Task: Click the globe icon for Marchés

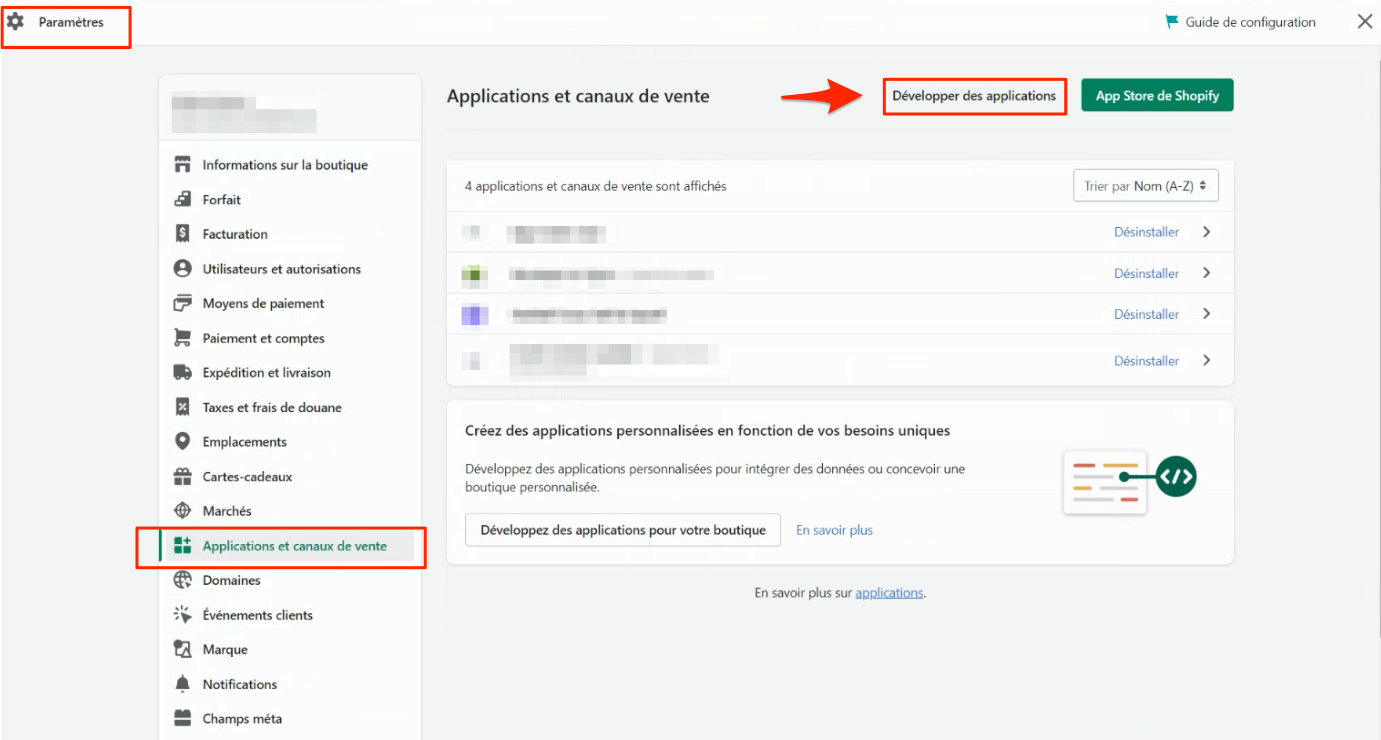Action: tap(182, 511)
